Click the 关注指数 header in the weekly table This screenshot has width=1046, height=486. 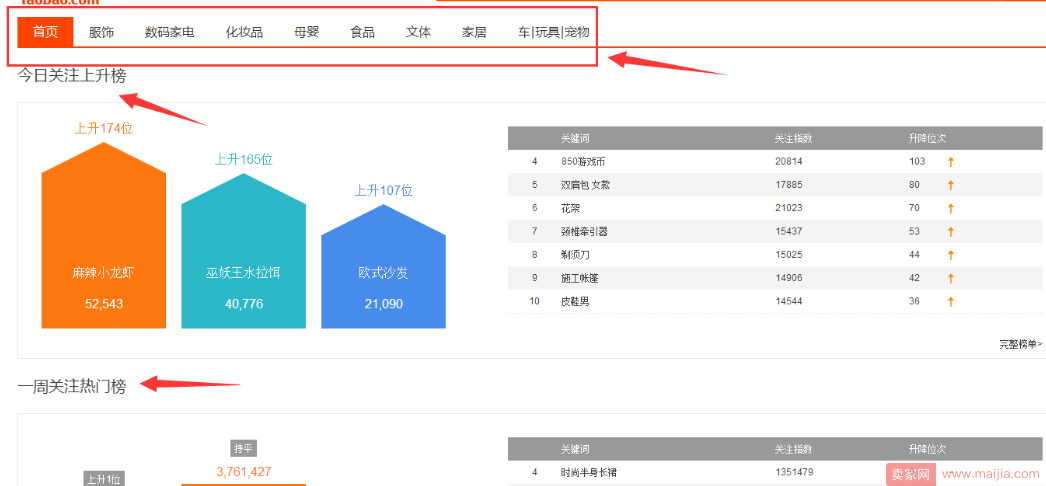[793, 449]
